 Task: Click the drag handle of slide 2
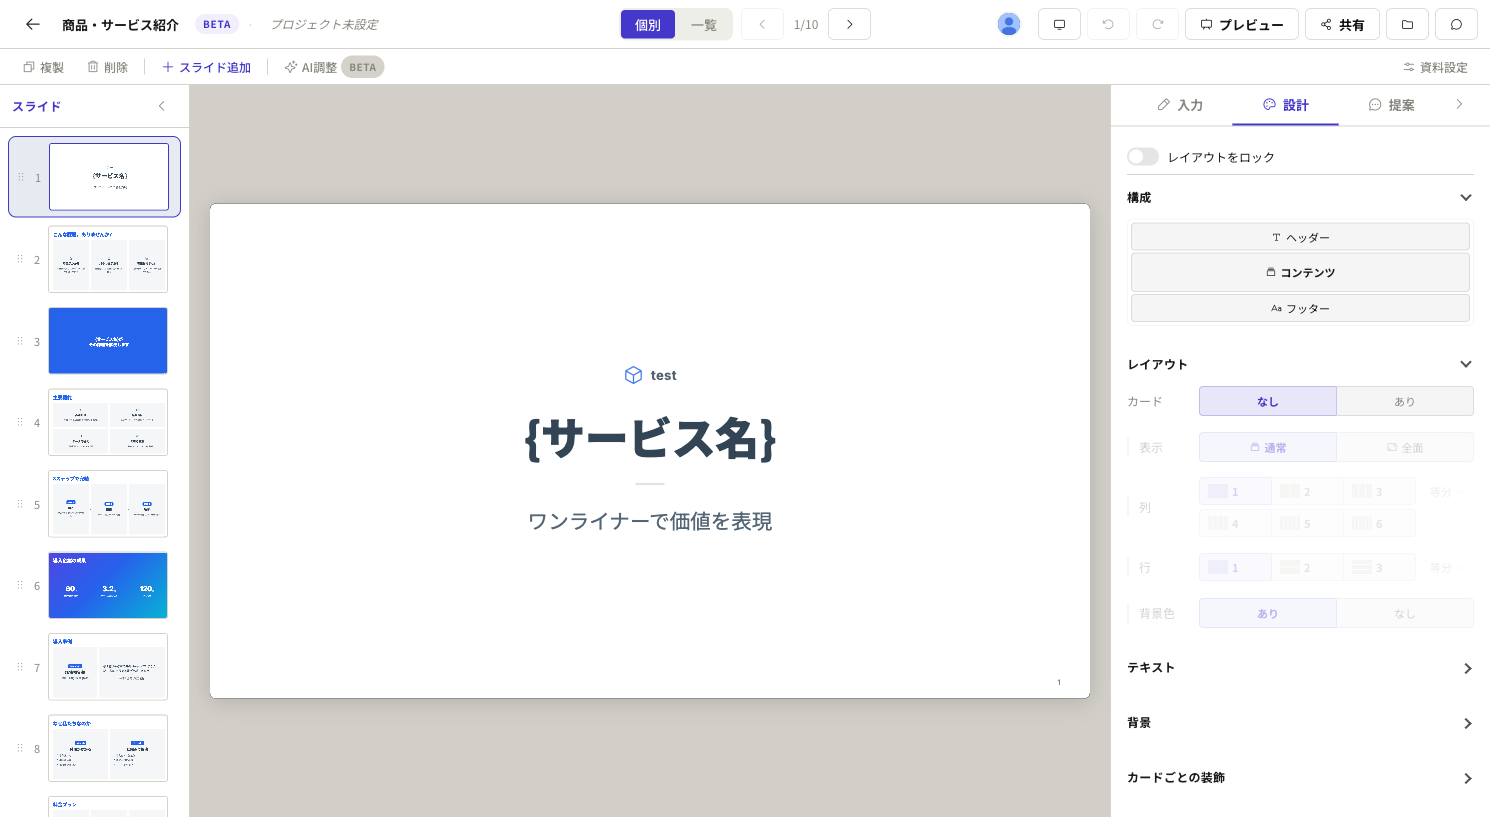click(x=20, y=259)
